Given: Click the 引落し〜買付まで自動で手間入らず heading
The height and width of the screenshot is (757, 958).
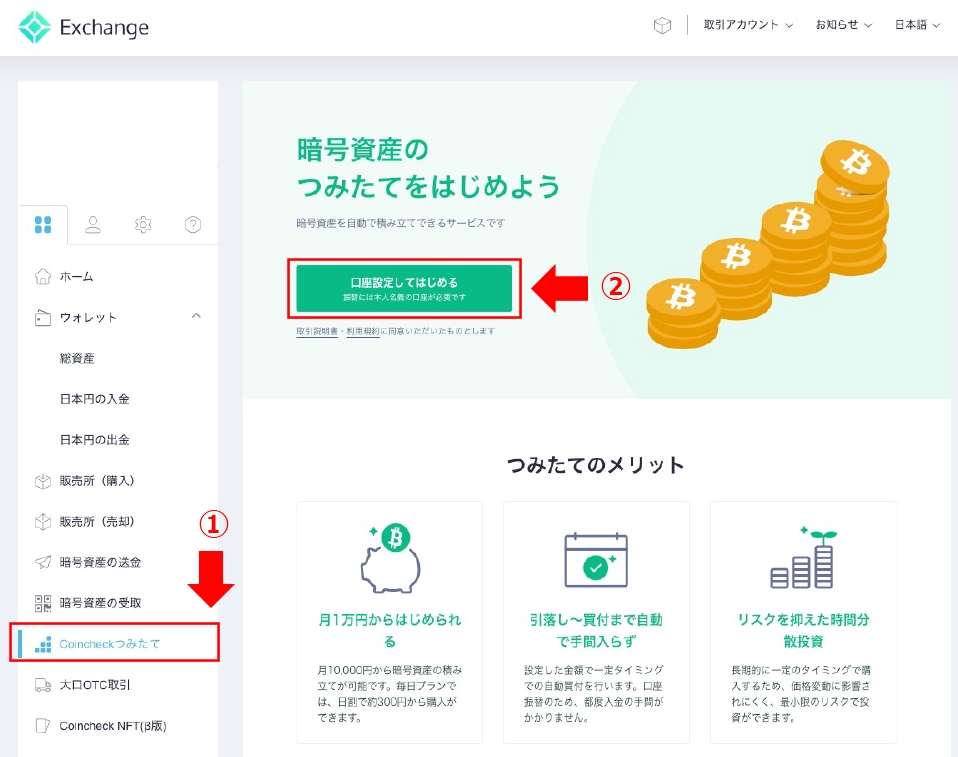Looking at the screenshot, I should coord(596,631).
